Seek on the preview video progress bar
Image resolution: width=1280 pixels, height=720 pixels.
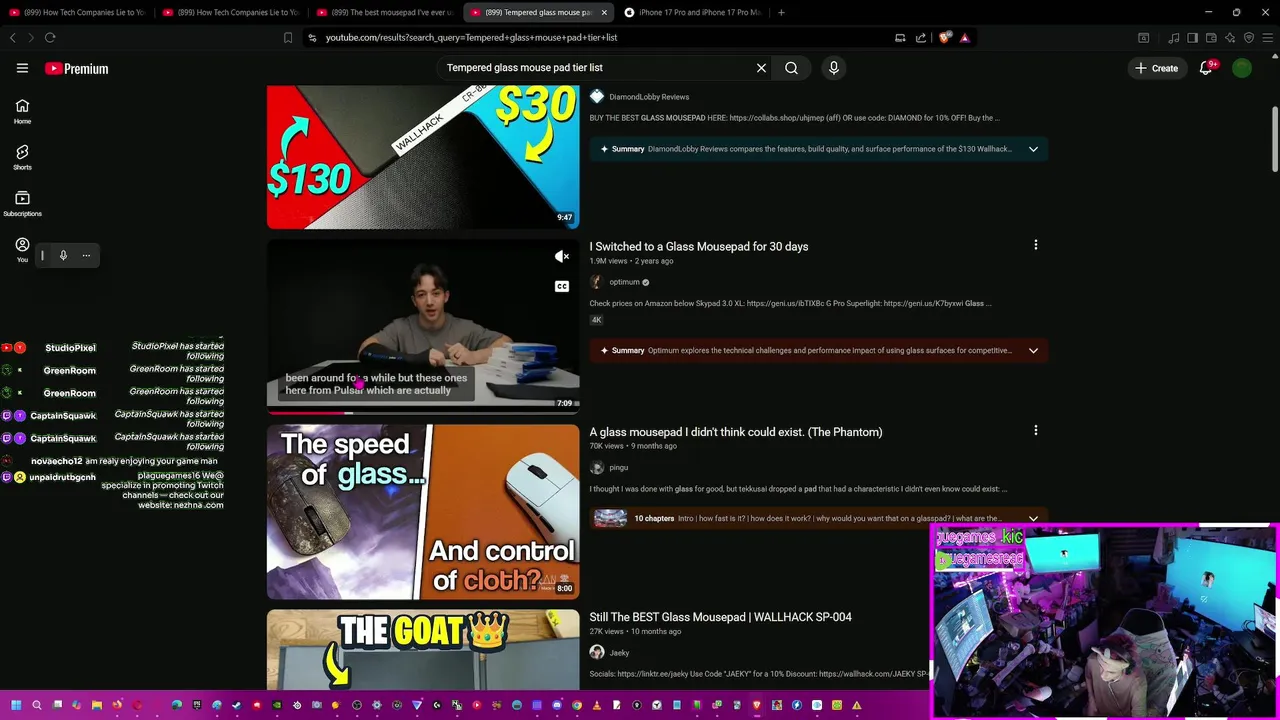tap(423, 412)
